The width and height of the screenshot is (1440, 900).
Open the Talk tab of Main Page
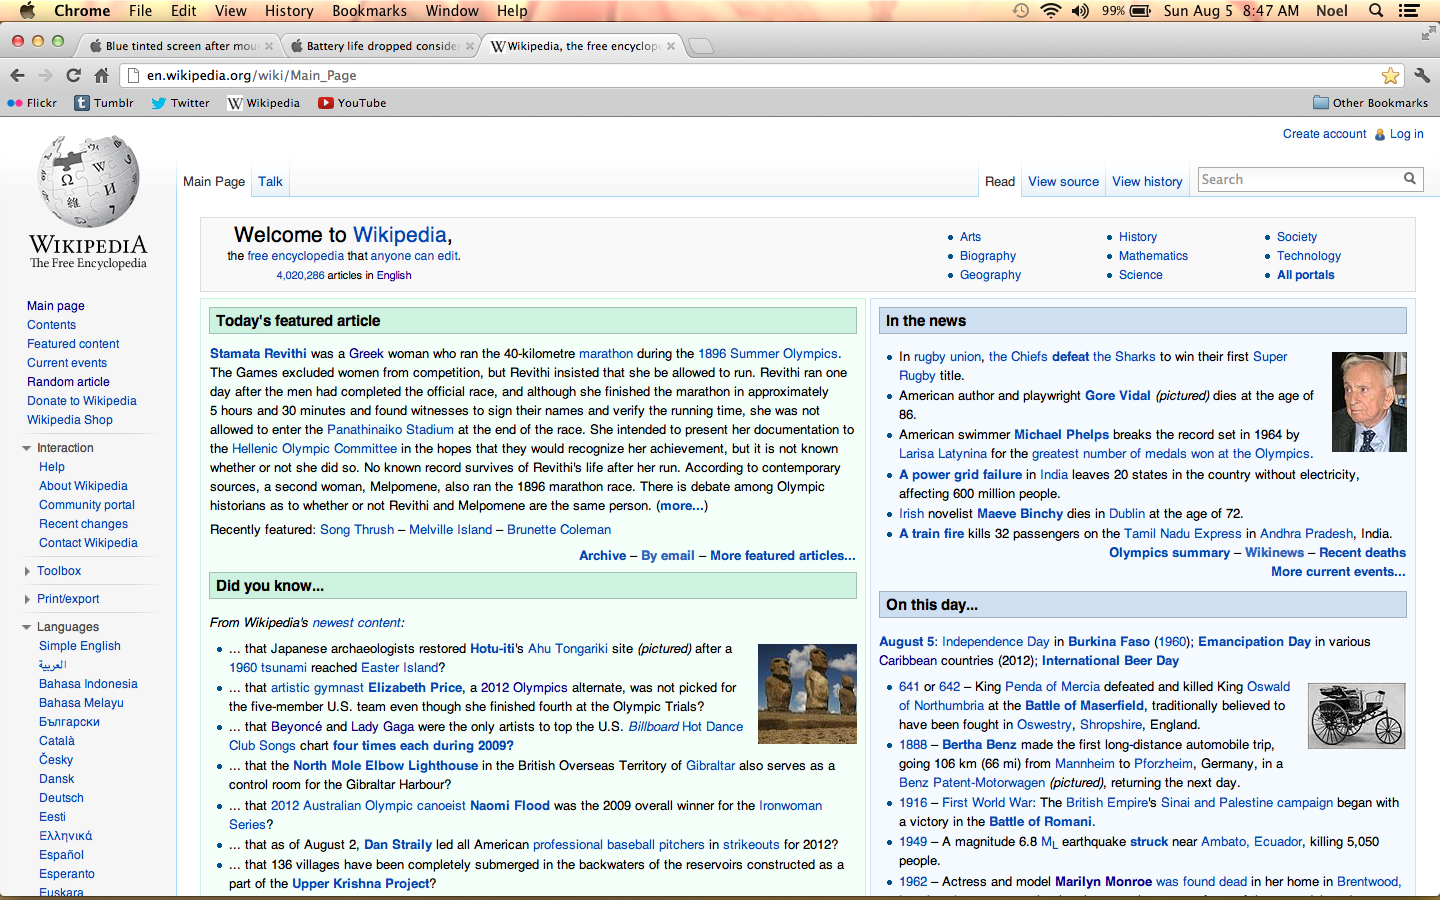[x=270, y=181]
